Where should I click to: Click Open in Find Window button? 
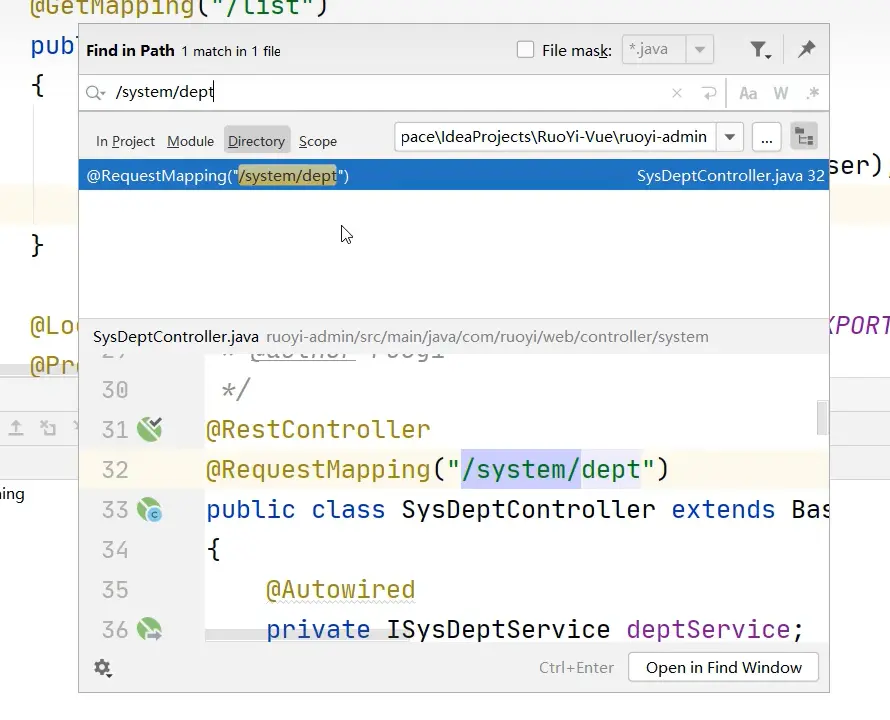tap(723, 667)
